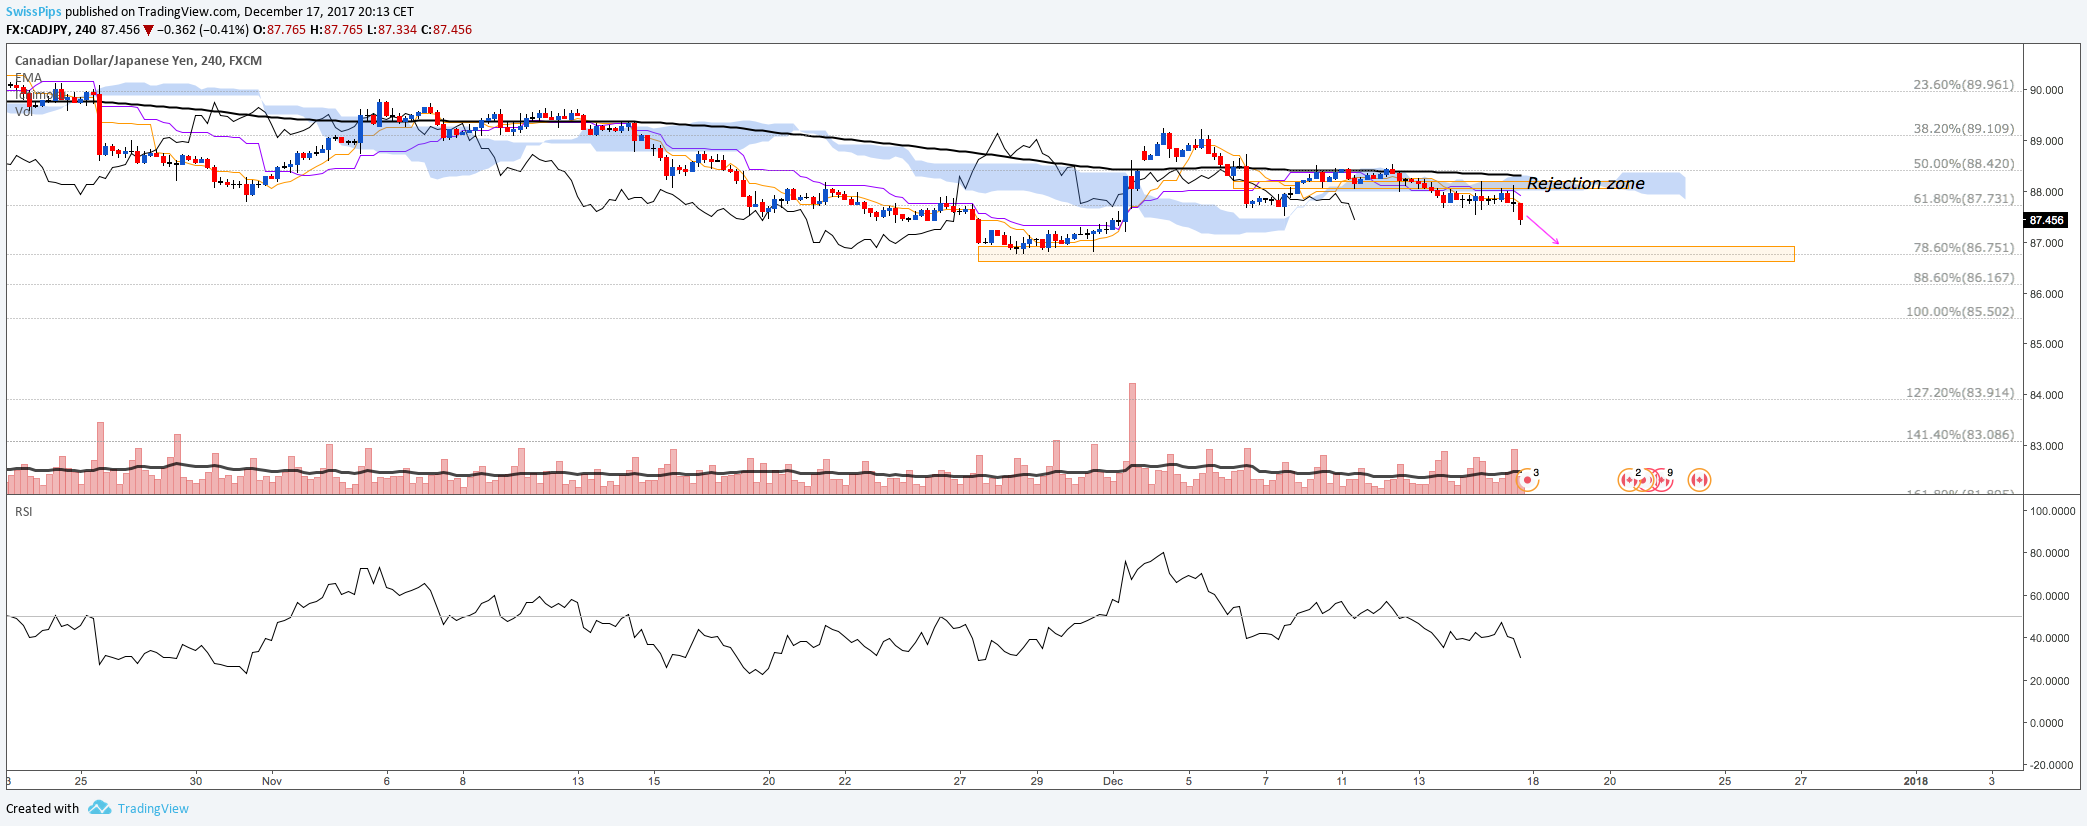Click the 86.000 price axis label
This screenshot has width=2087, height=826.
tap(2045, 294)
